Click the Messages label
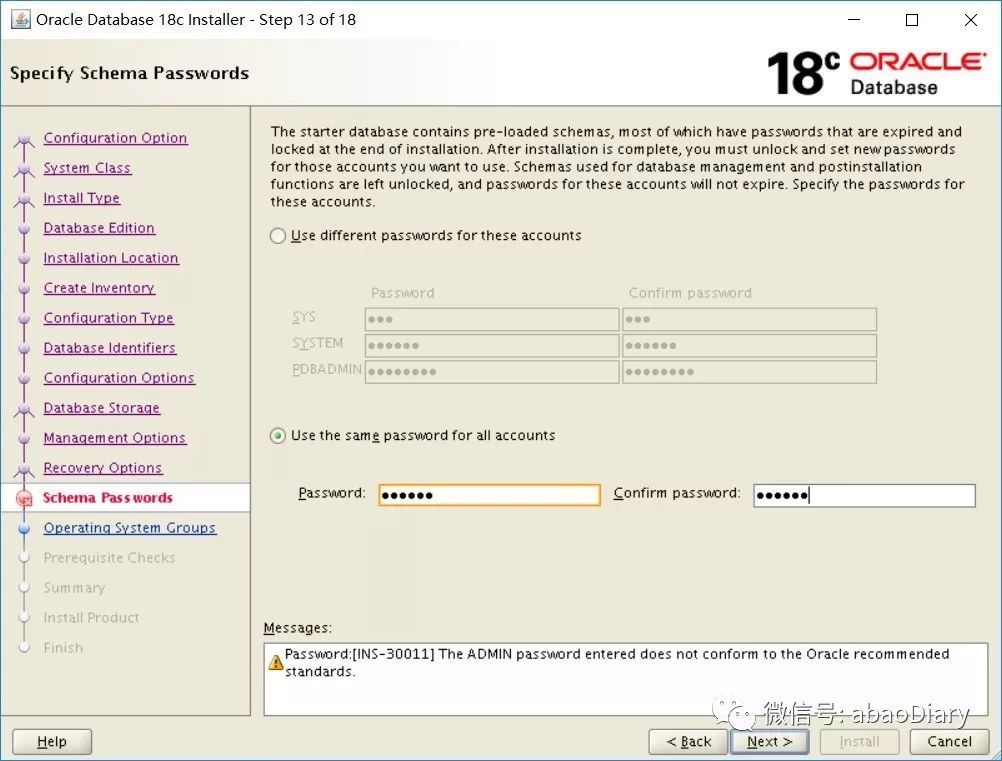This screenshot has width=1002, height=761. [298, 629]
